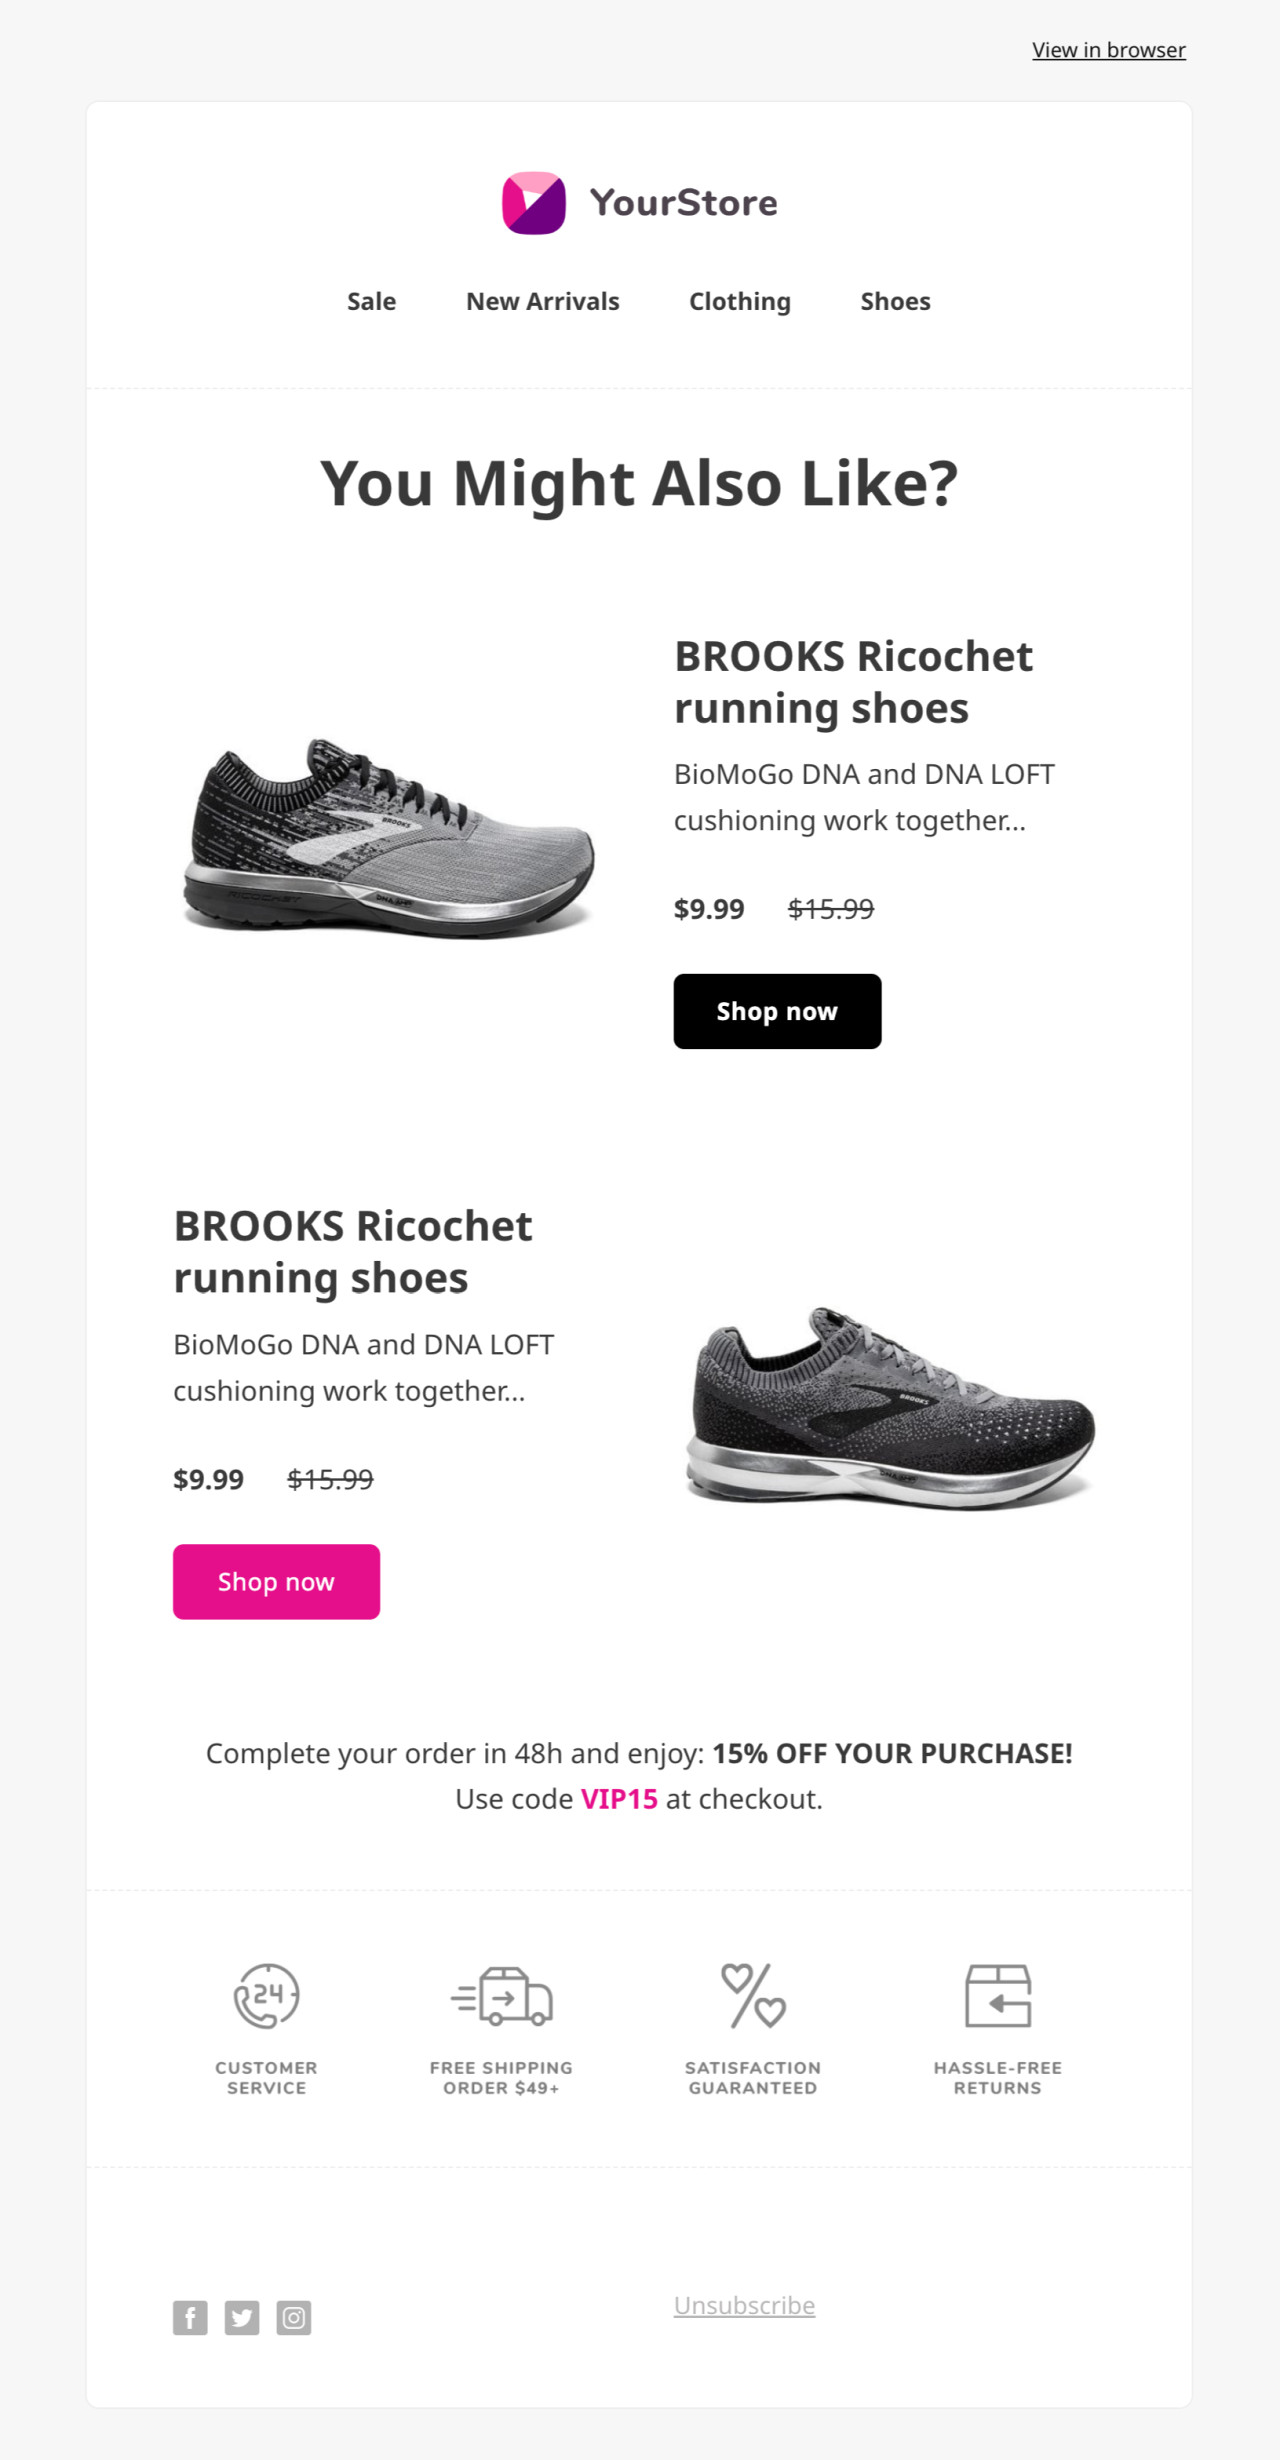This screenshot has height=2460, width=1280.
Task: Open the Facebook social icon
Action: pos(190,2317)
